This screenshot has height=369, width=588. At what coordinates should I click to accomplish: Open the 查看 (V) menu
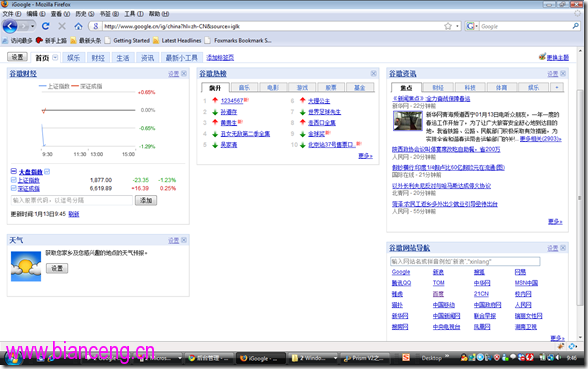pyautogui.click(x=60, y=14)
